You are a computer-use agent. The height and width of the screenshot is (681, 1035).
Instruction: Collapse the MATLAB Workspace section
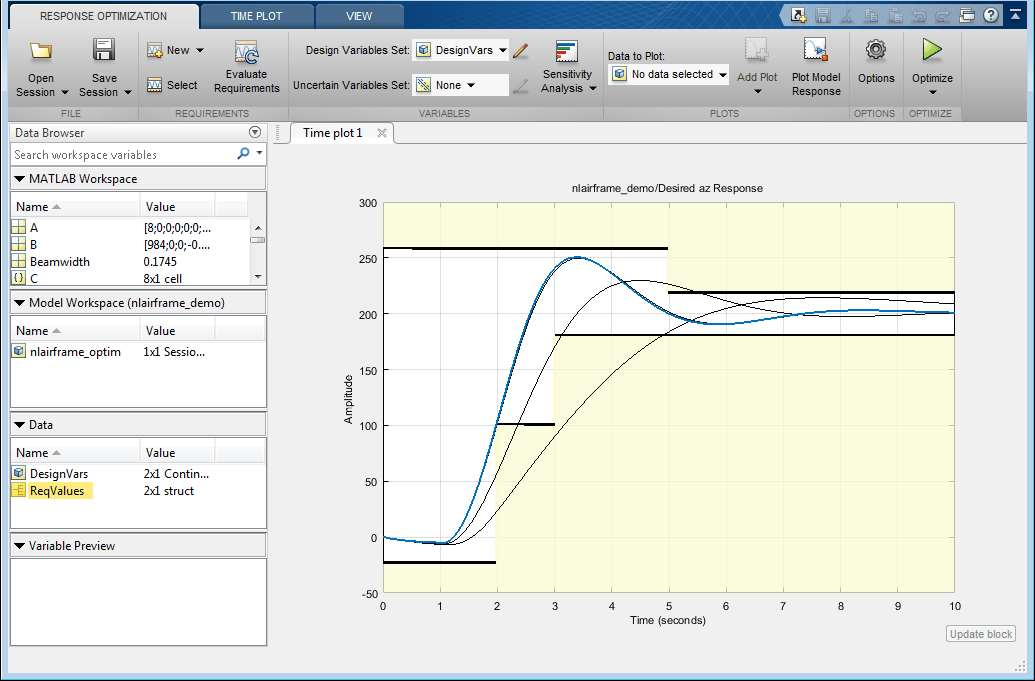(20, 179)
